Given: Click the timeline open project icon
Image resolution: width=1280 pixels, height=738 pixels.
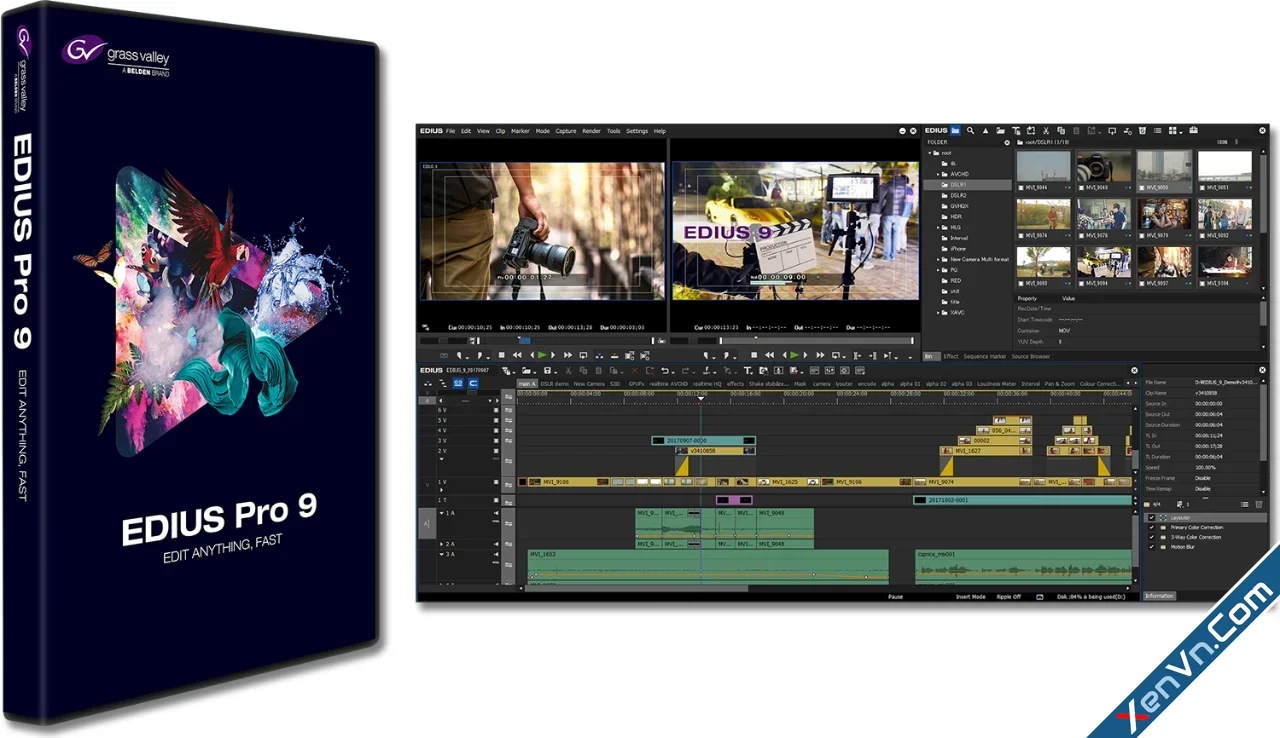Looking at the screenshot, I should (527, 371).
